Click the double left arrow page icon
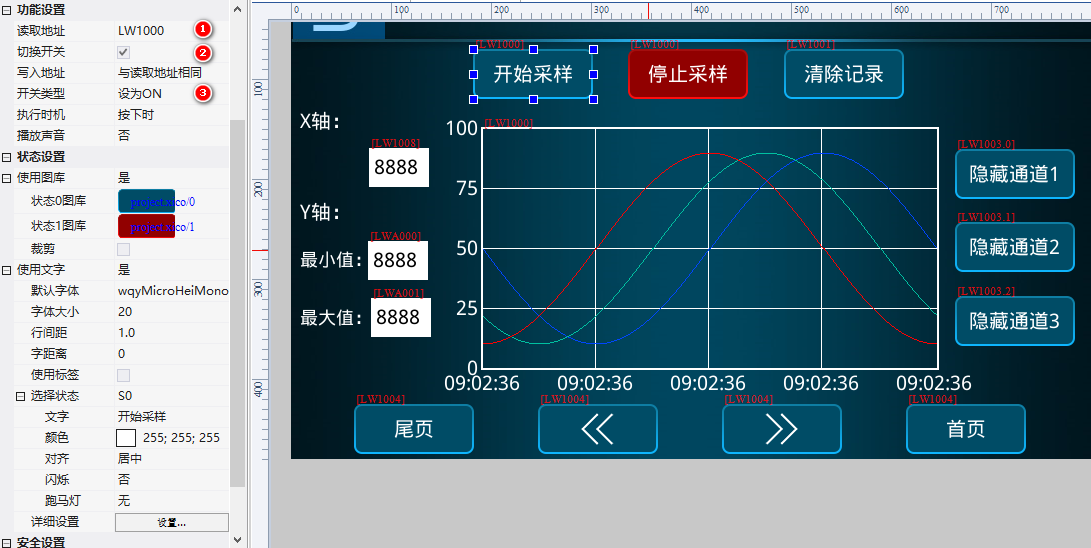This screenshot has width=1091, height=548. pyautogui.click(x=597, y=429)
